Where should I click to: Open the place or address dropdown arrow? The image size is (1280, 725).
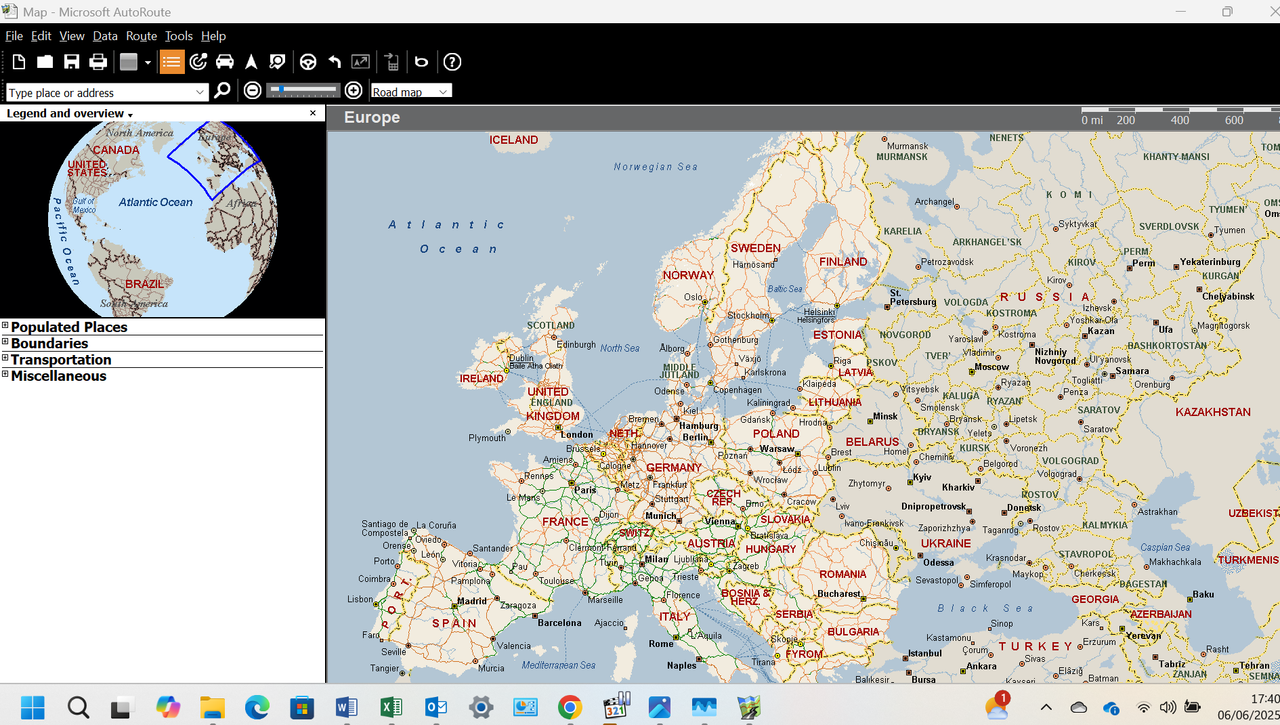click(200, 92)
